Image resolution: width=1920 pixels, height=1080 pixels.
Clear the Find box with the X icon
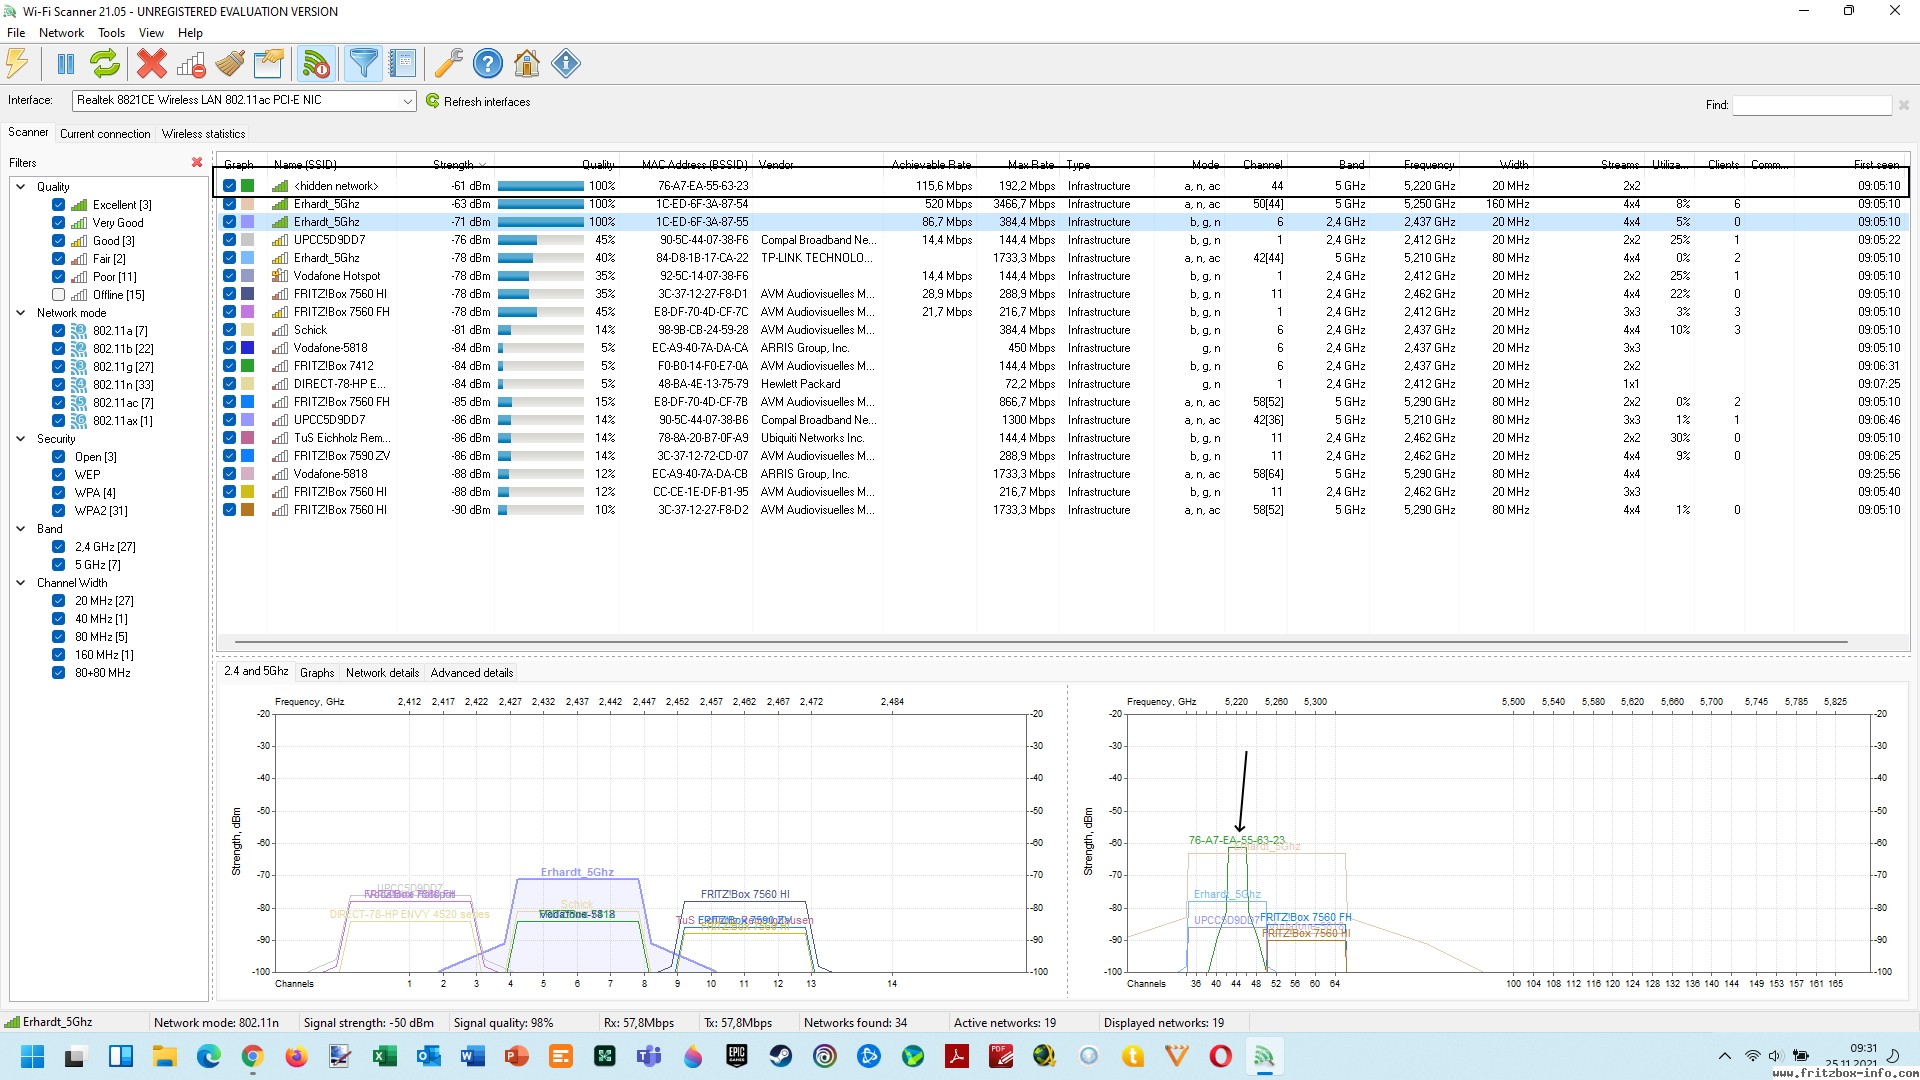[x=1904, y=105]
